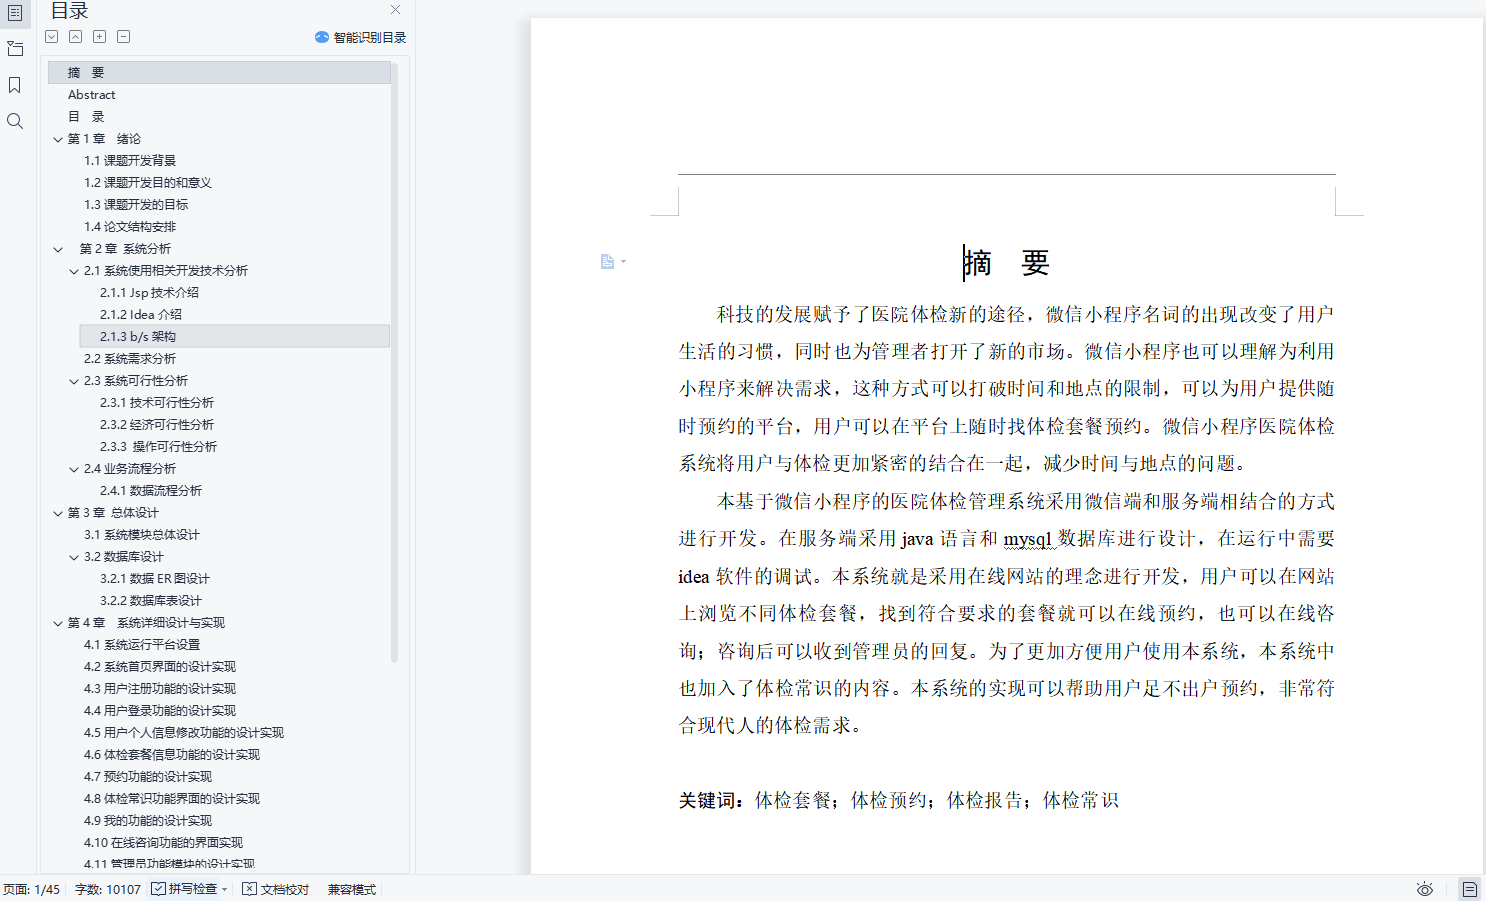1486x901 pixels.
Task: Click the 关键词 line in the document
Action: pyautogui.click(x=898, y=800)
